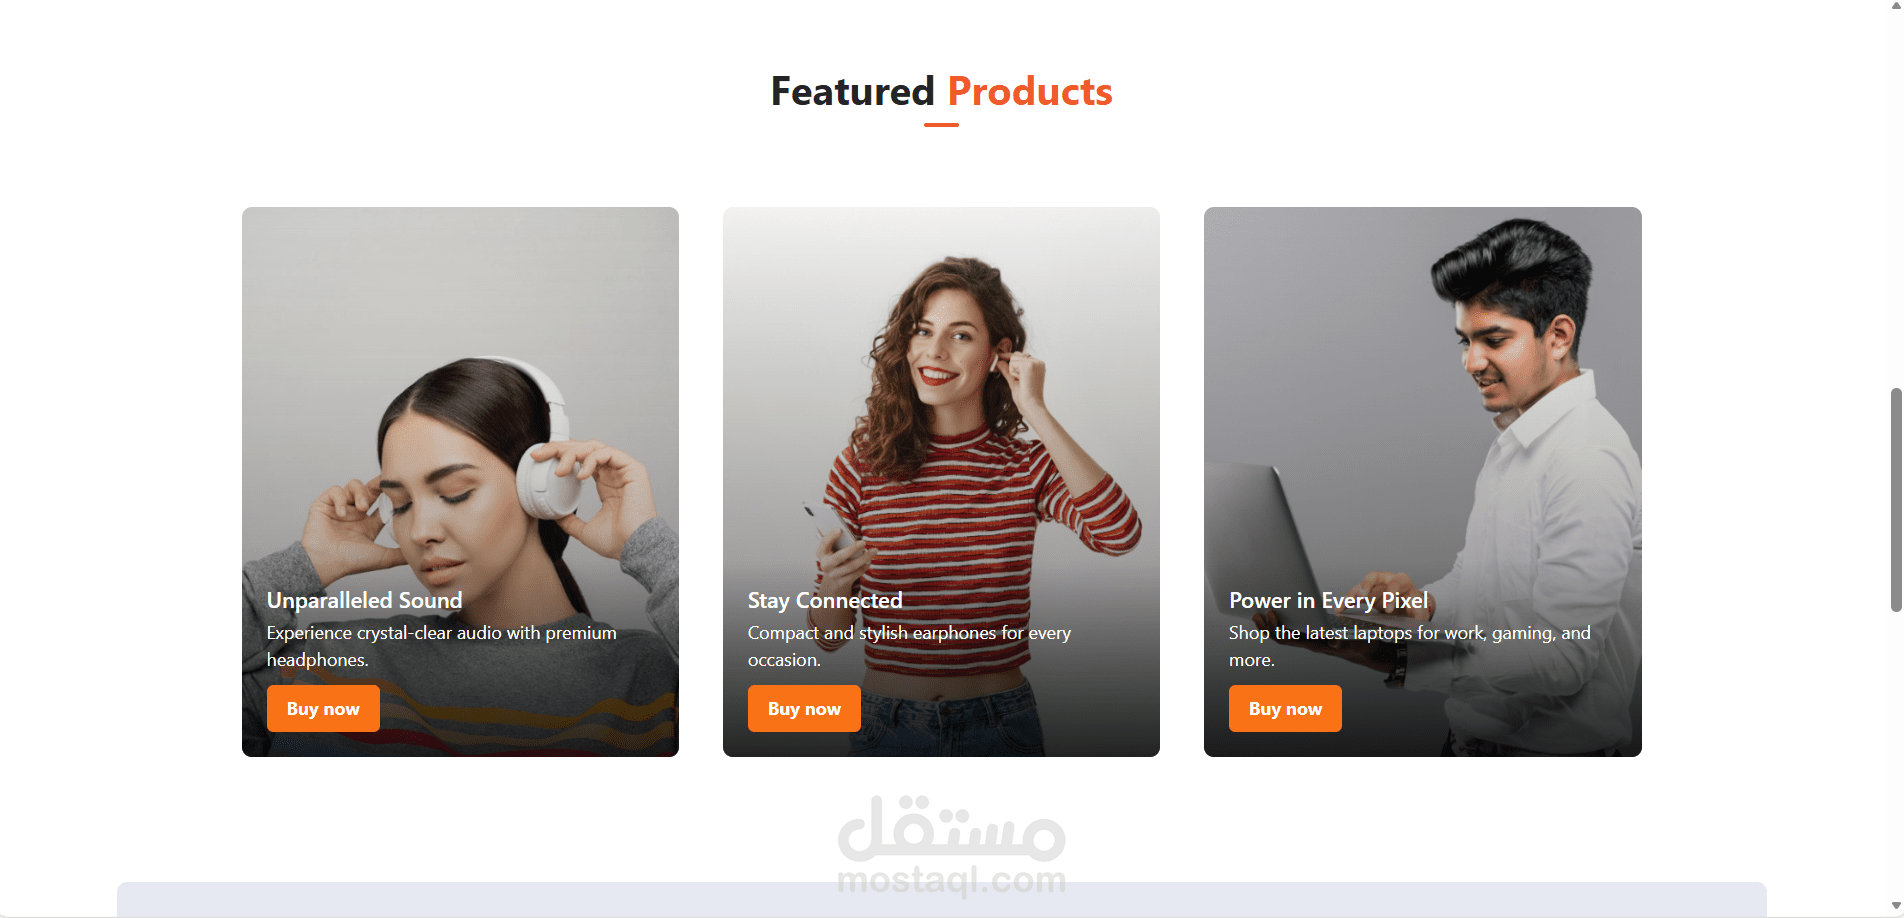Click the scrollbar track below the thumb
This screenshot has width=1904, height=918.
pos(1896,755)
